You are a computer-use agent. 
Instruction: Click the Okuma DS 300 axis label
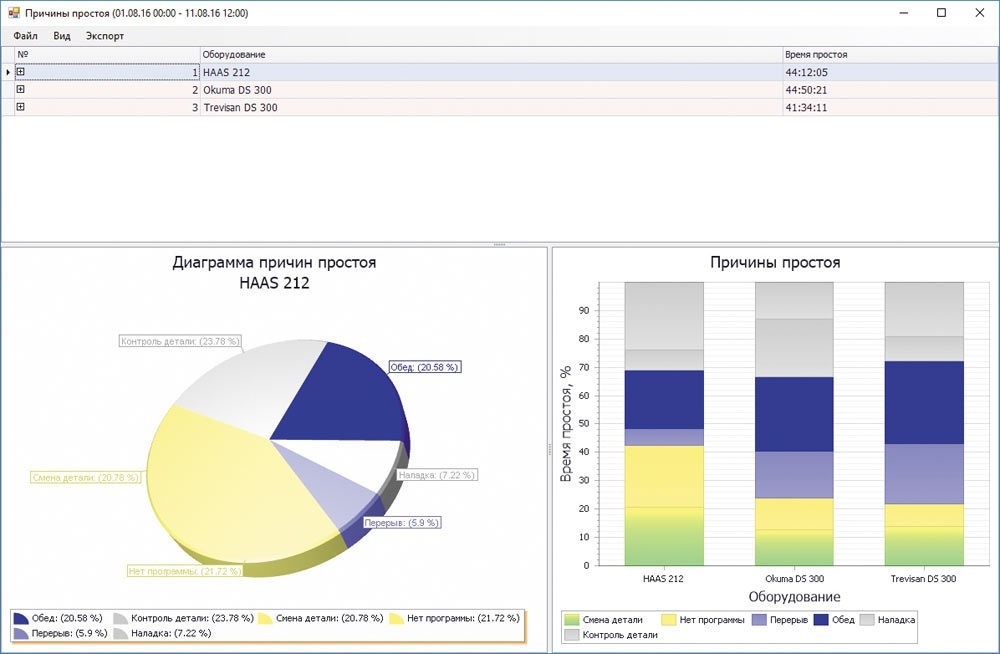click(x=794, y=579)
